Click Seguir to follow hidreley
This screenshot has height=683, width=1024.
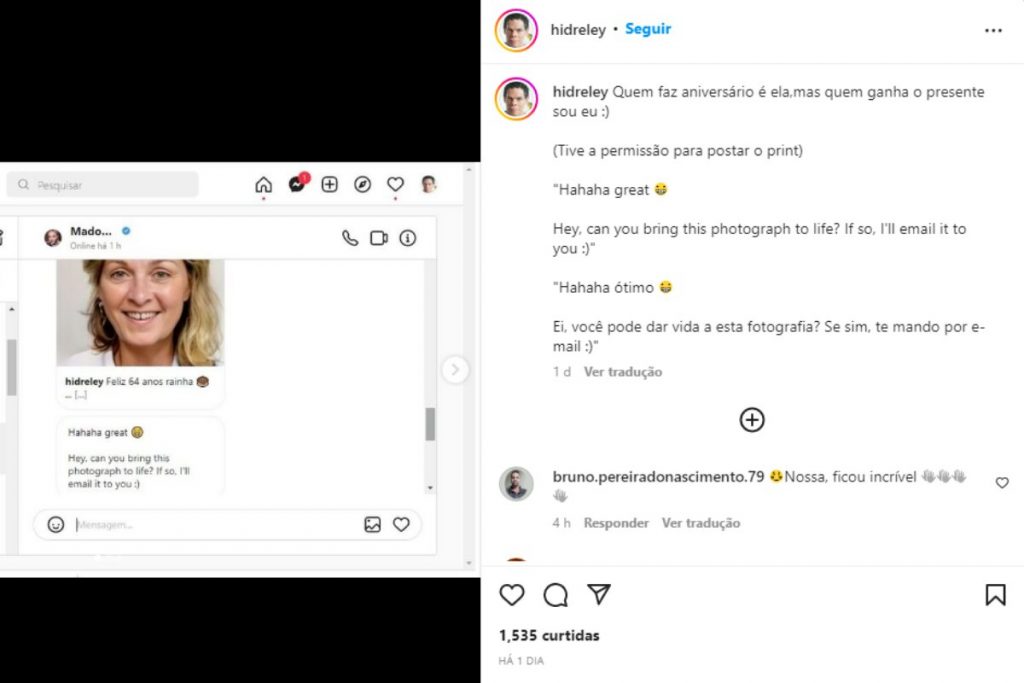pos(647,29)
